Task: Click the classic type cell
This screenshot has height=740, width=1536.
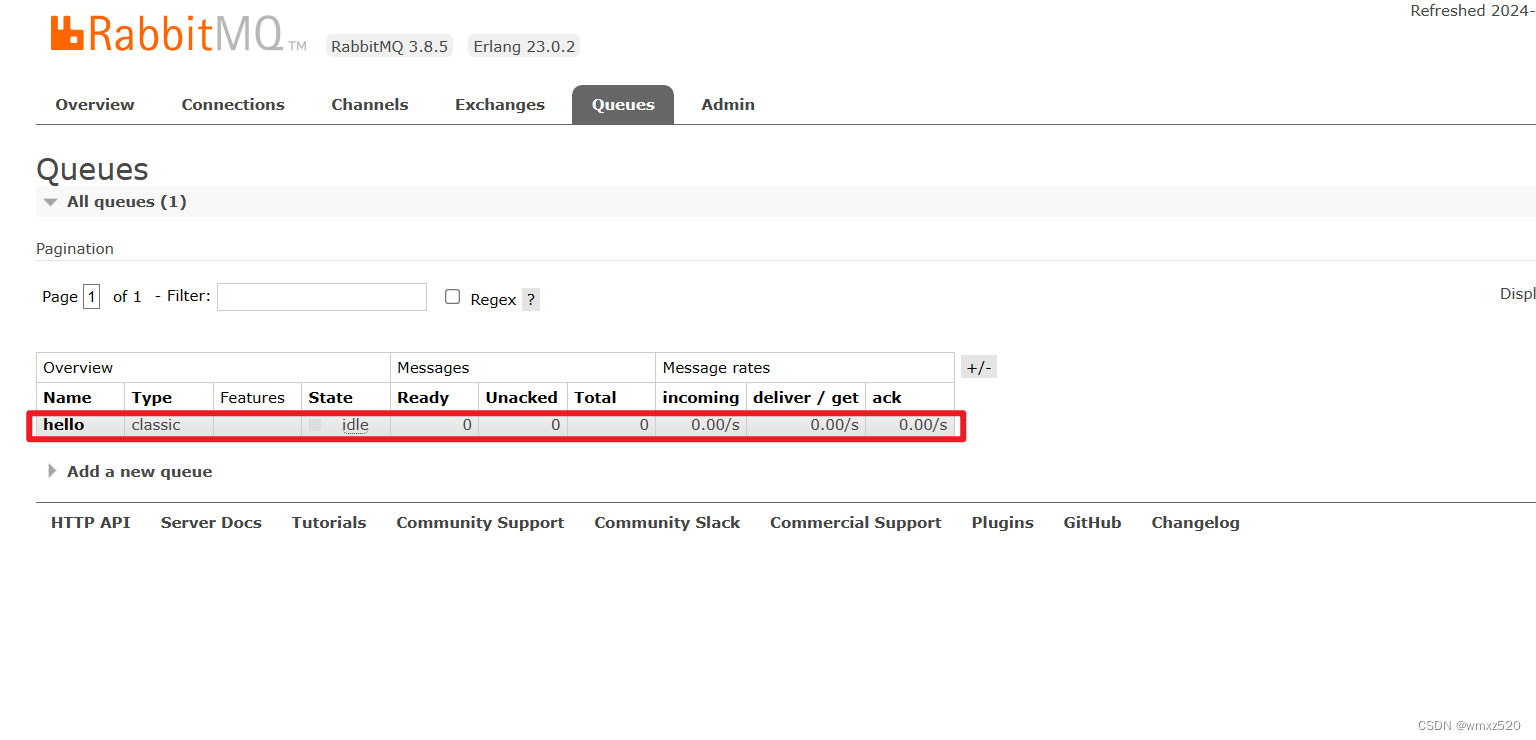Action: (x=156, y=425)
